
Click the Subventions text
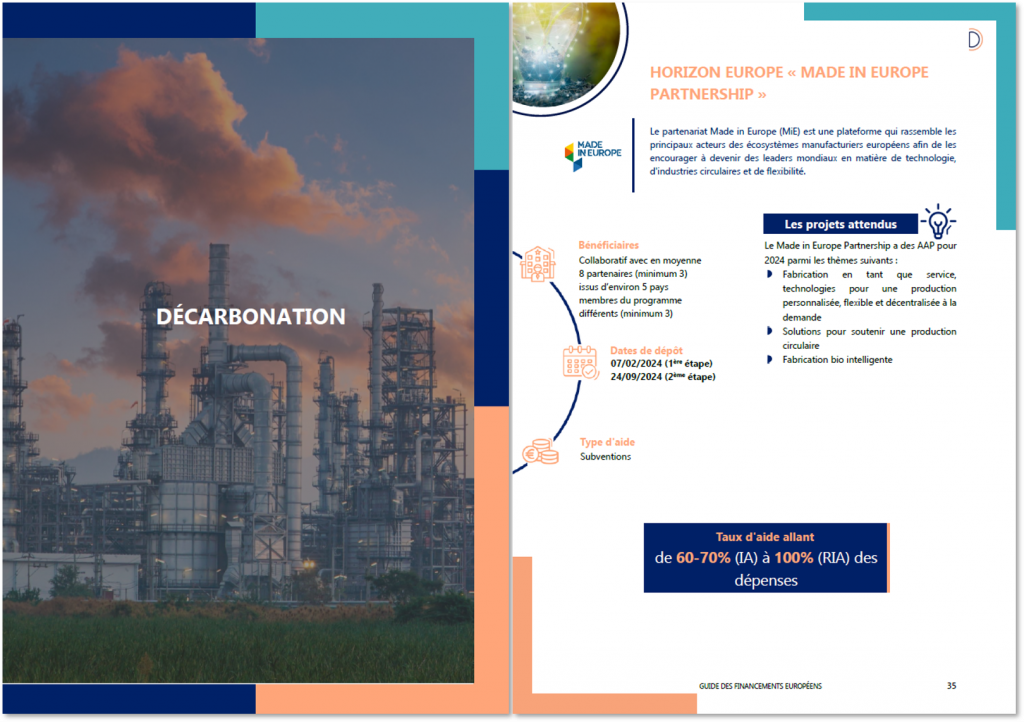[605, 456]
